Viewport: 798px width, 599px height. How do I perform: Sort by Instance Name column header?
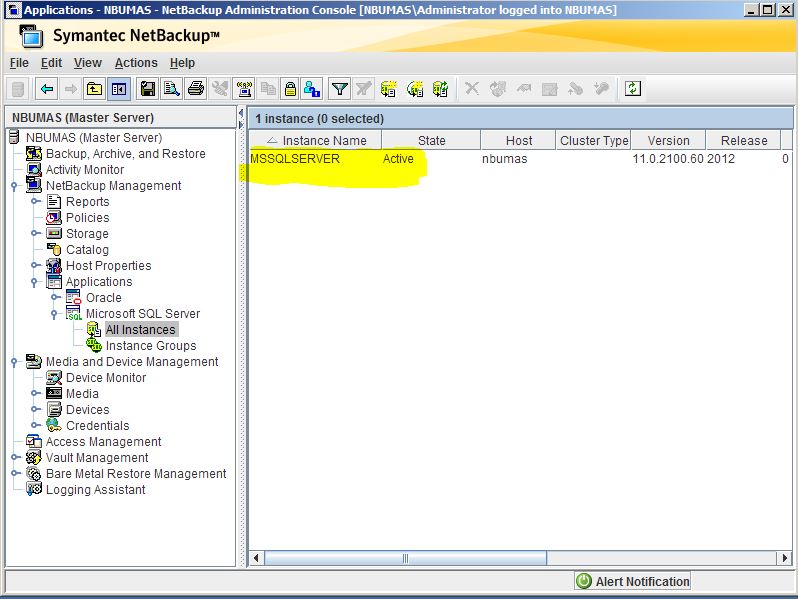(316, 140)
